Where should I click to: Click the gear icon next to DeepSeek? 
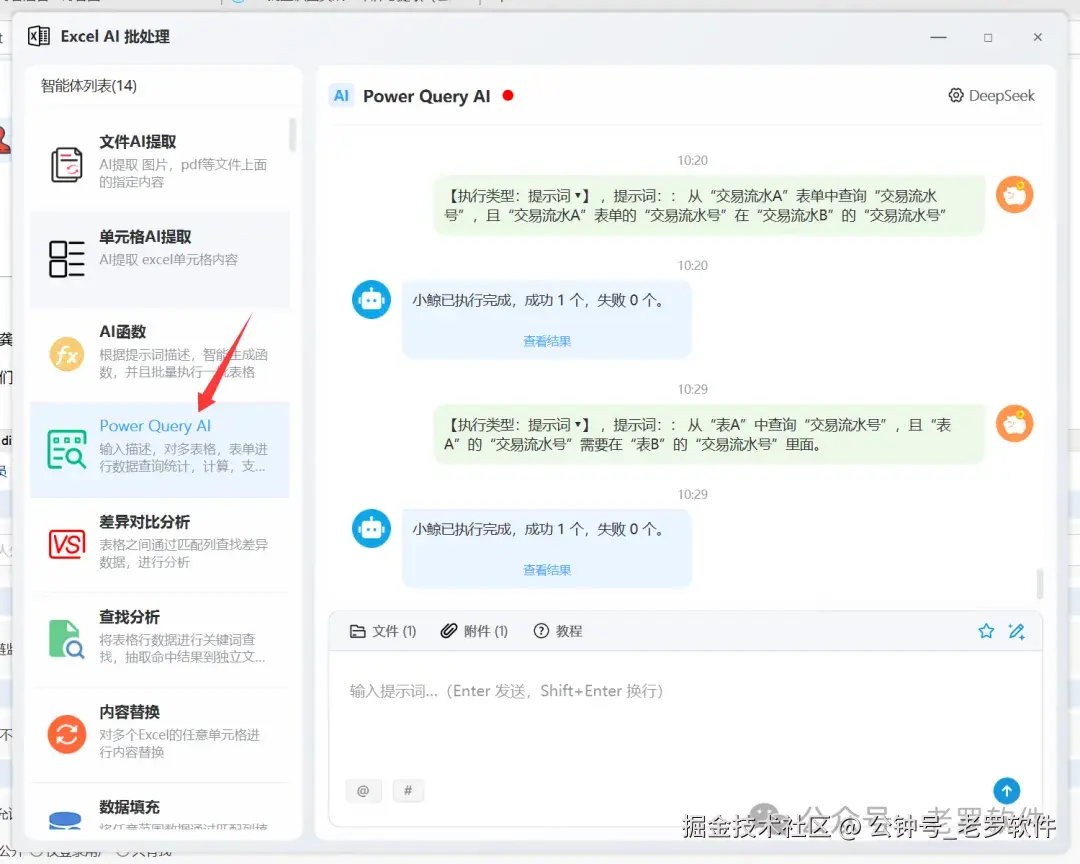tap(956, 95)
